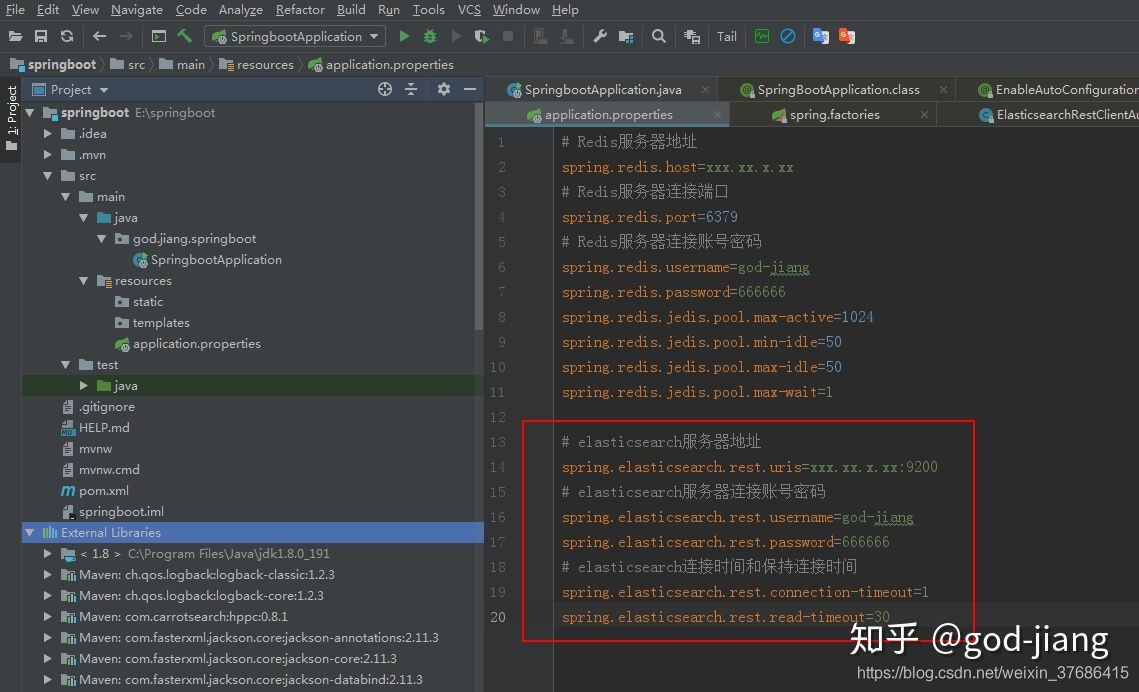Click the Tail toolbar button
The height and width of the screenshot is (692, 1139).
tap(726, 36)
